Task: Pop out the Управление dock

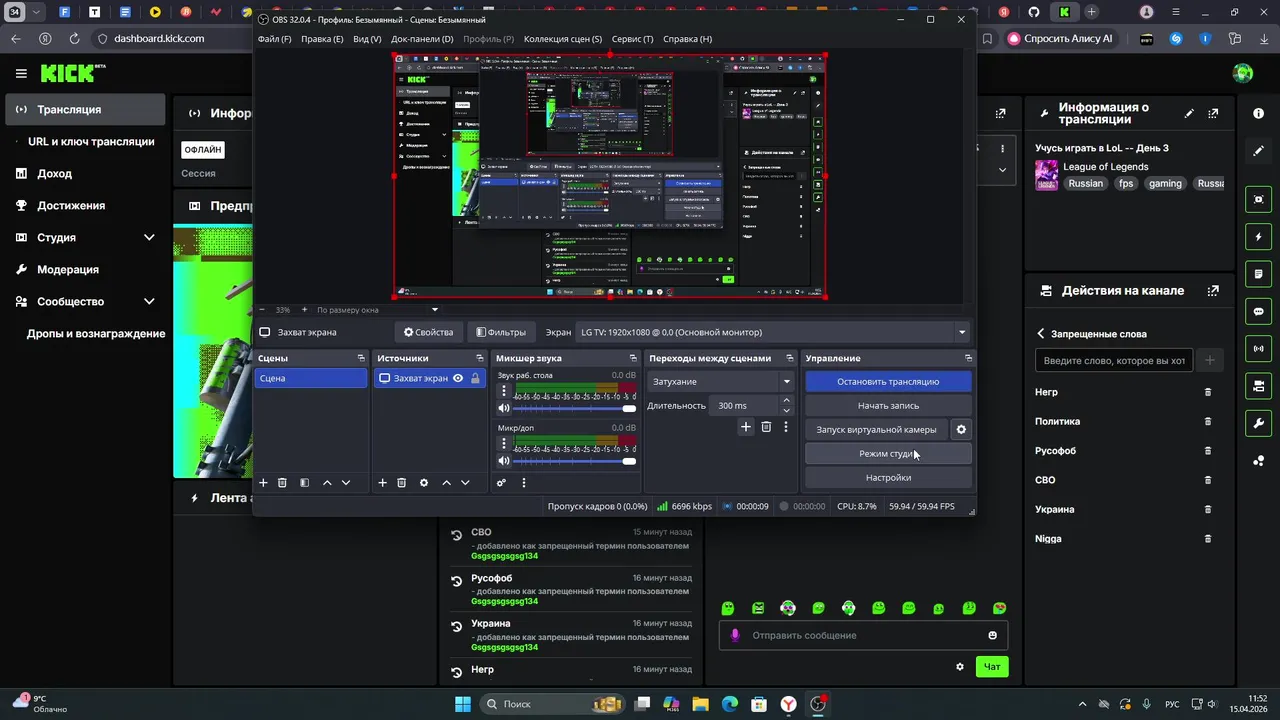Action: coord(968,358)
